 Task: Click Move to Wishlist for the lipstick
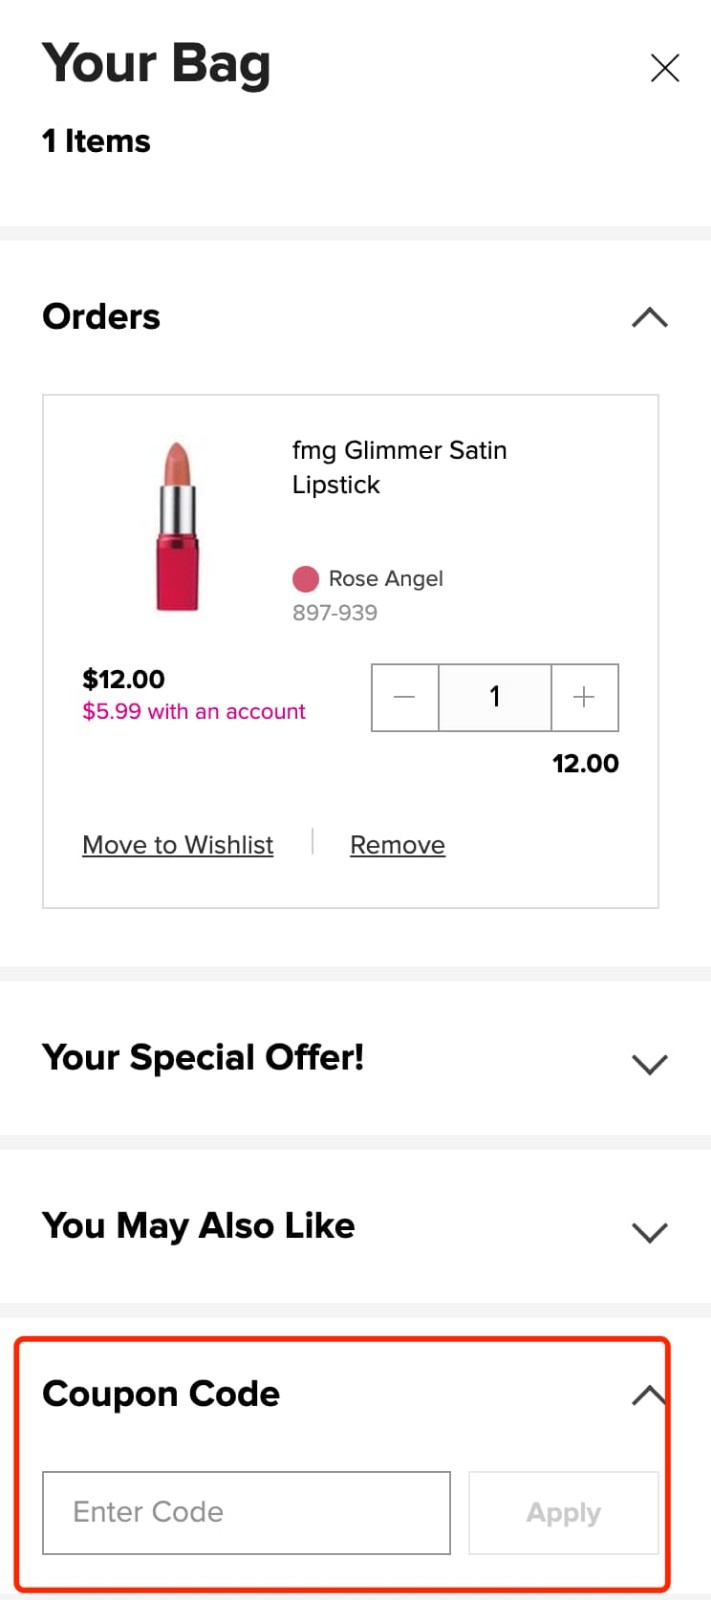[177, 844]
